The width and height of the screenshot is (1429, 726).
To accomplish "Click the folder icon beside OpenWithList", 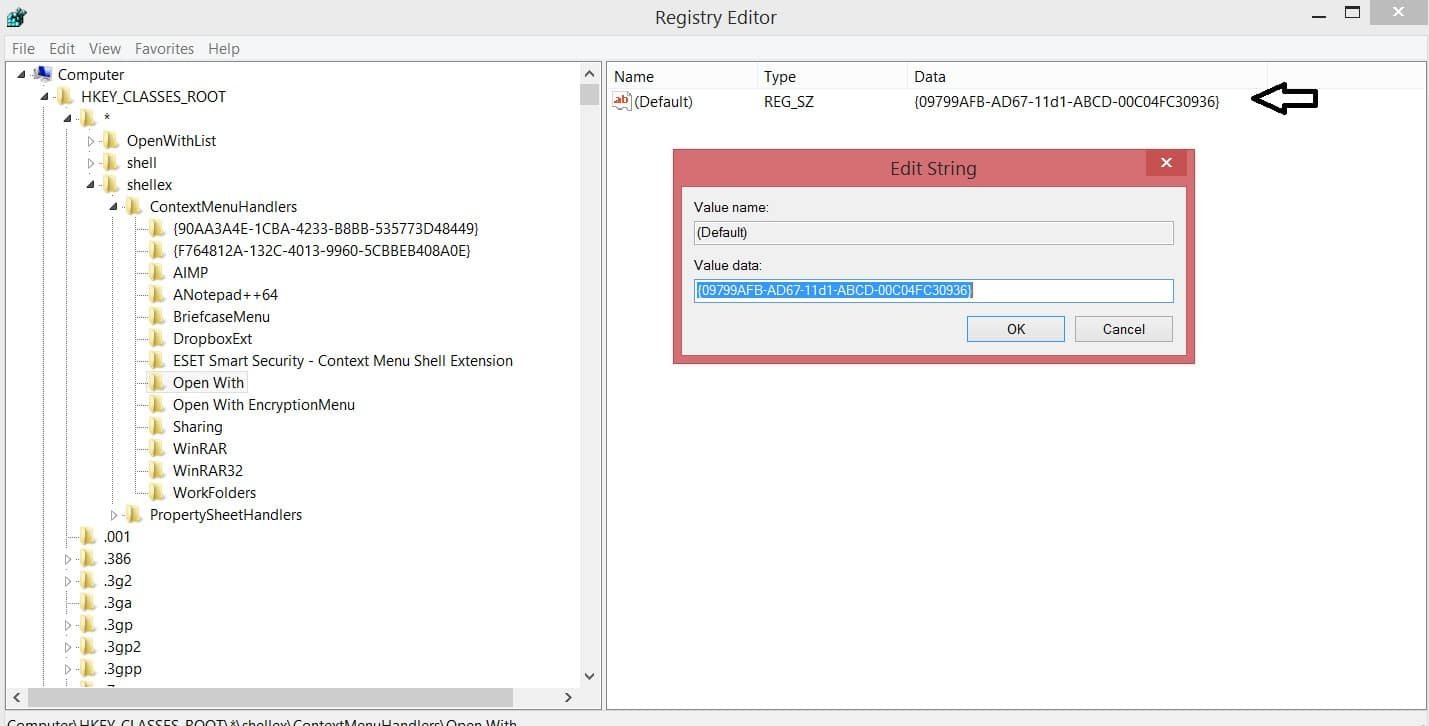I will (111, 141).
